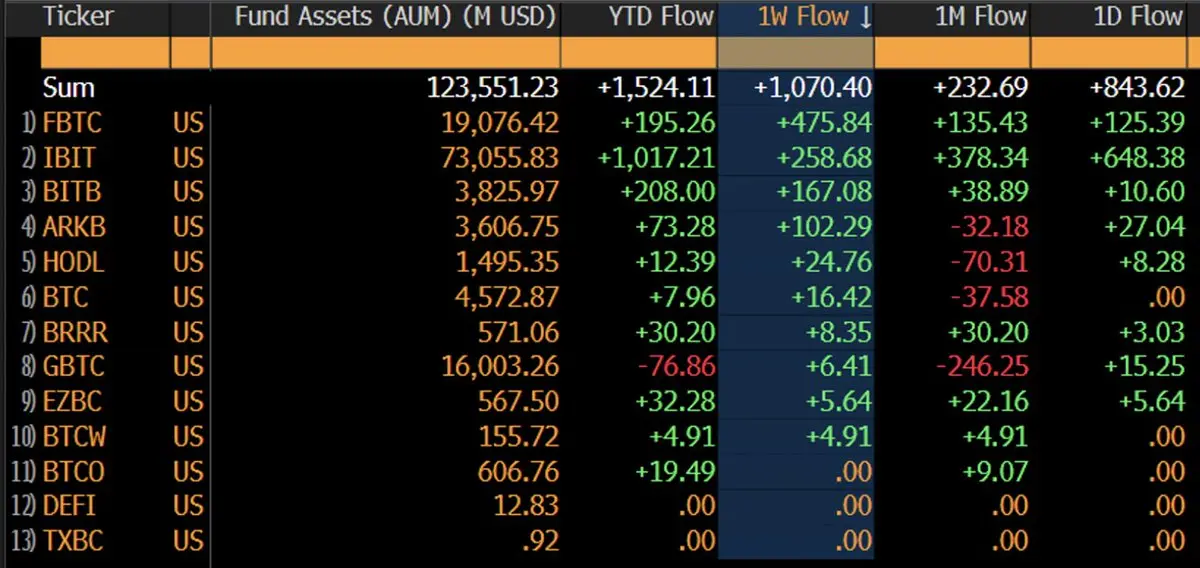Image resolution: width=1200 pixels, height=568 pixels.
Task: Click the YTD Flow column header
Action: click(x=661, y=17)
